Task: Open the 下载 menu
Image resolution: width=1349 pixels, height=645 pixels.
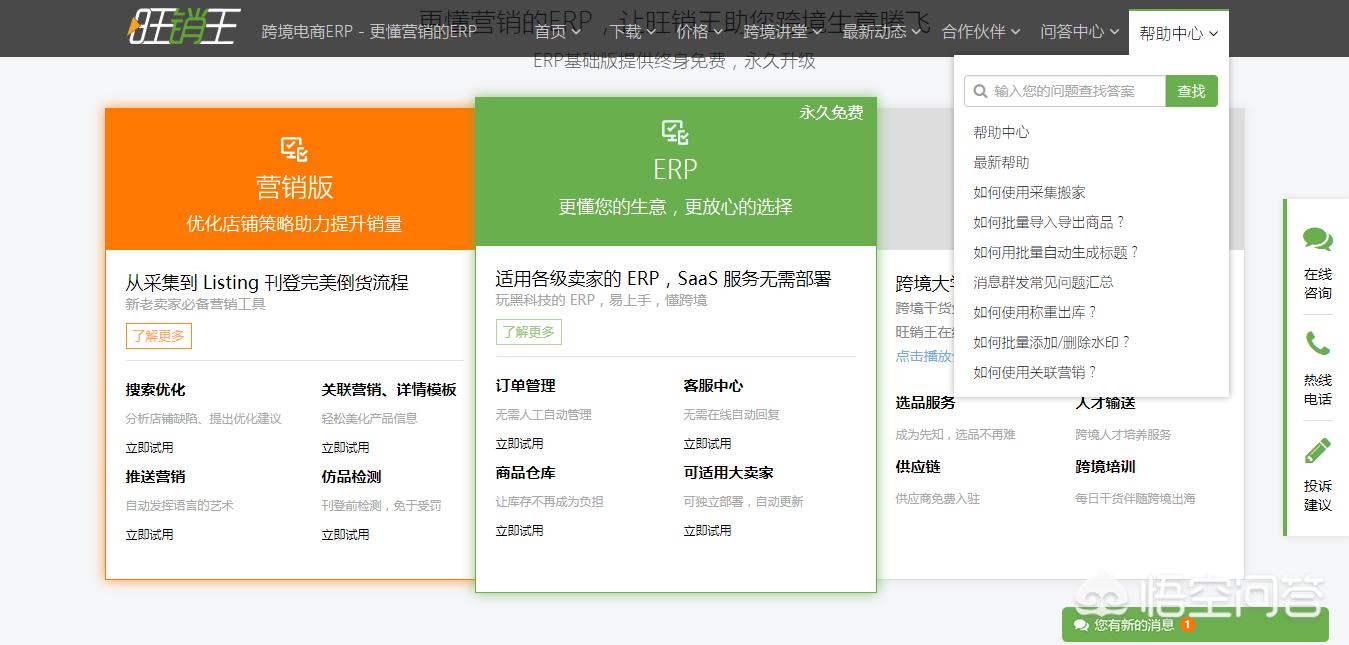Action: point(628,31)
